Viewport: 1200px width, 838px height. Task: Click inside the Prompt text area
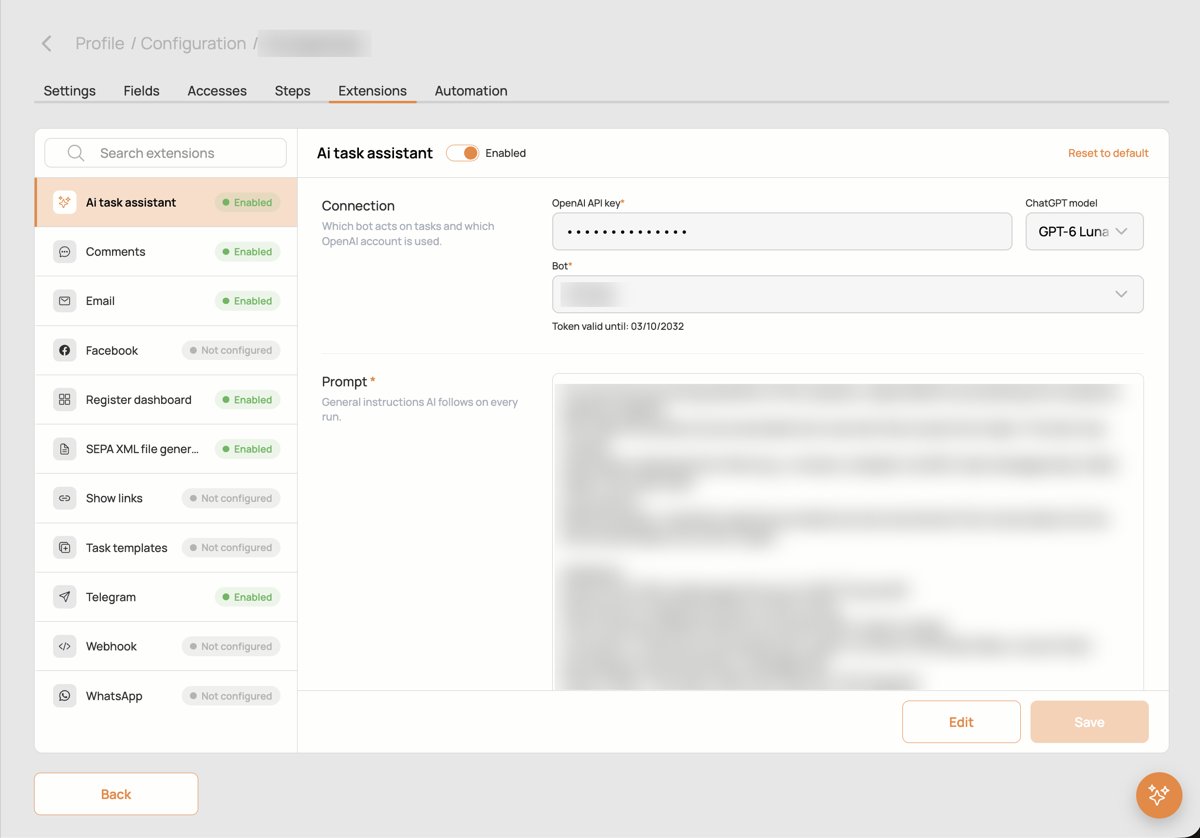pyautogui.click(x=847, y=532)
